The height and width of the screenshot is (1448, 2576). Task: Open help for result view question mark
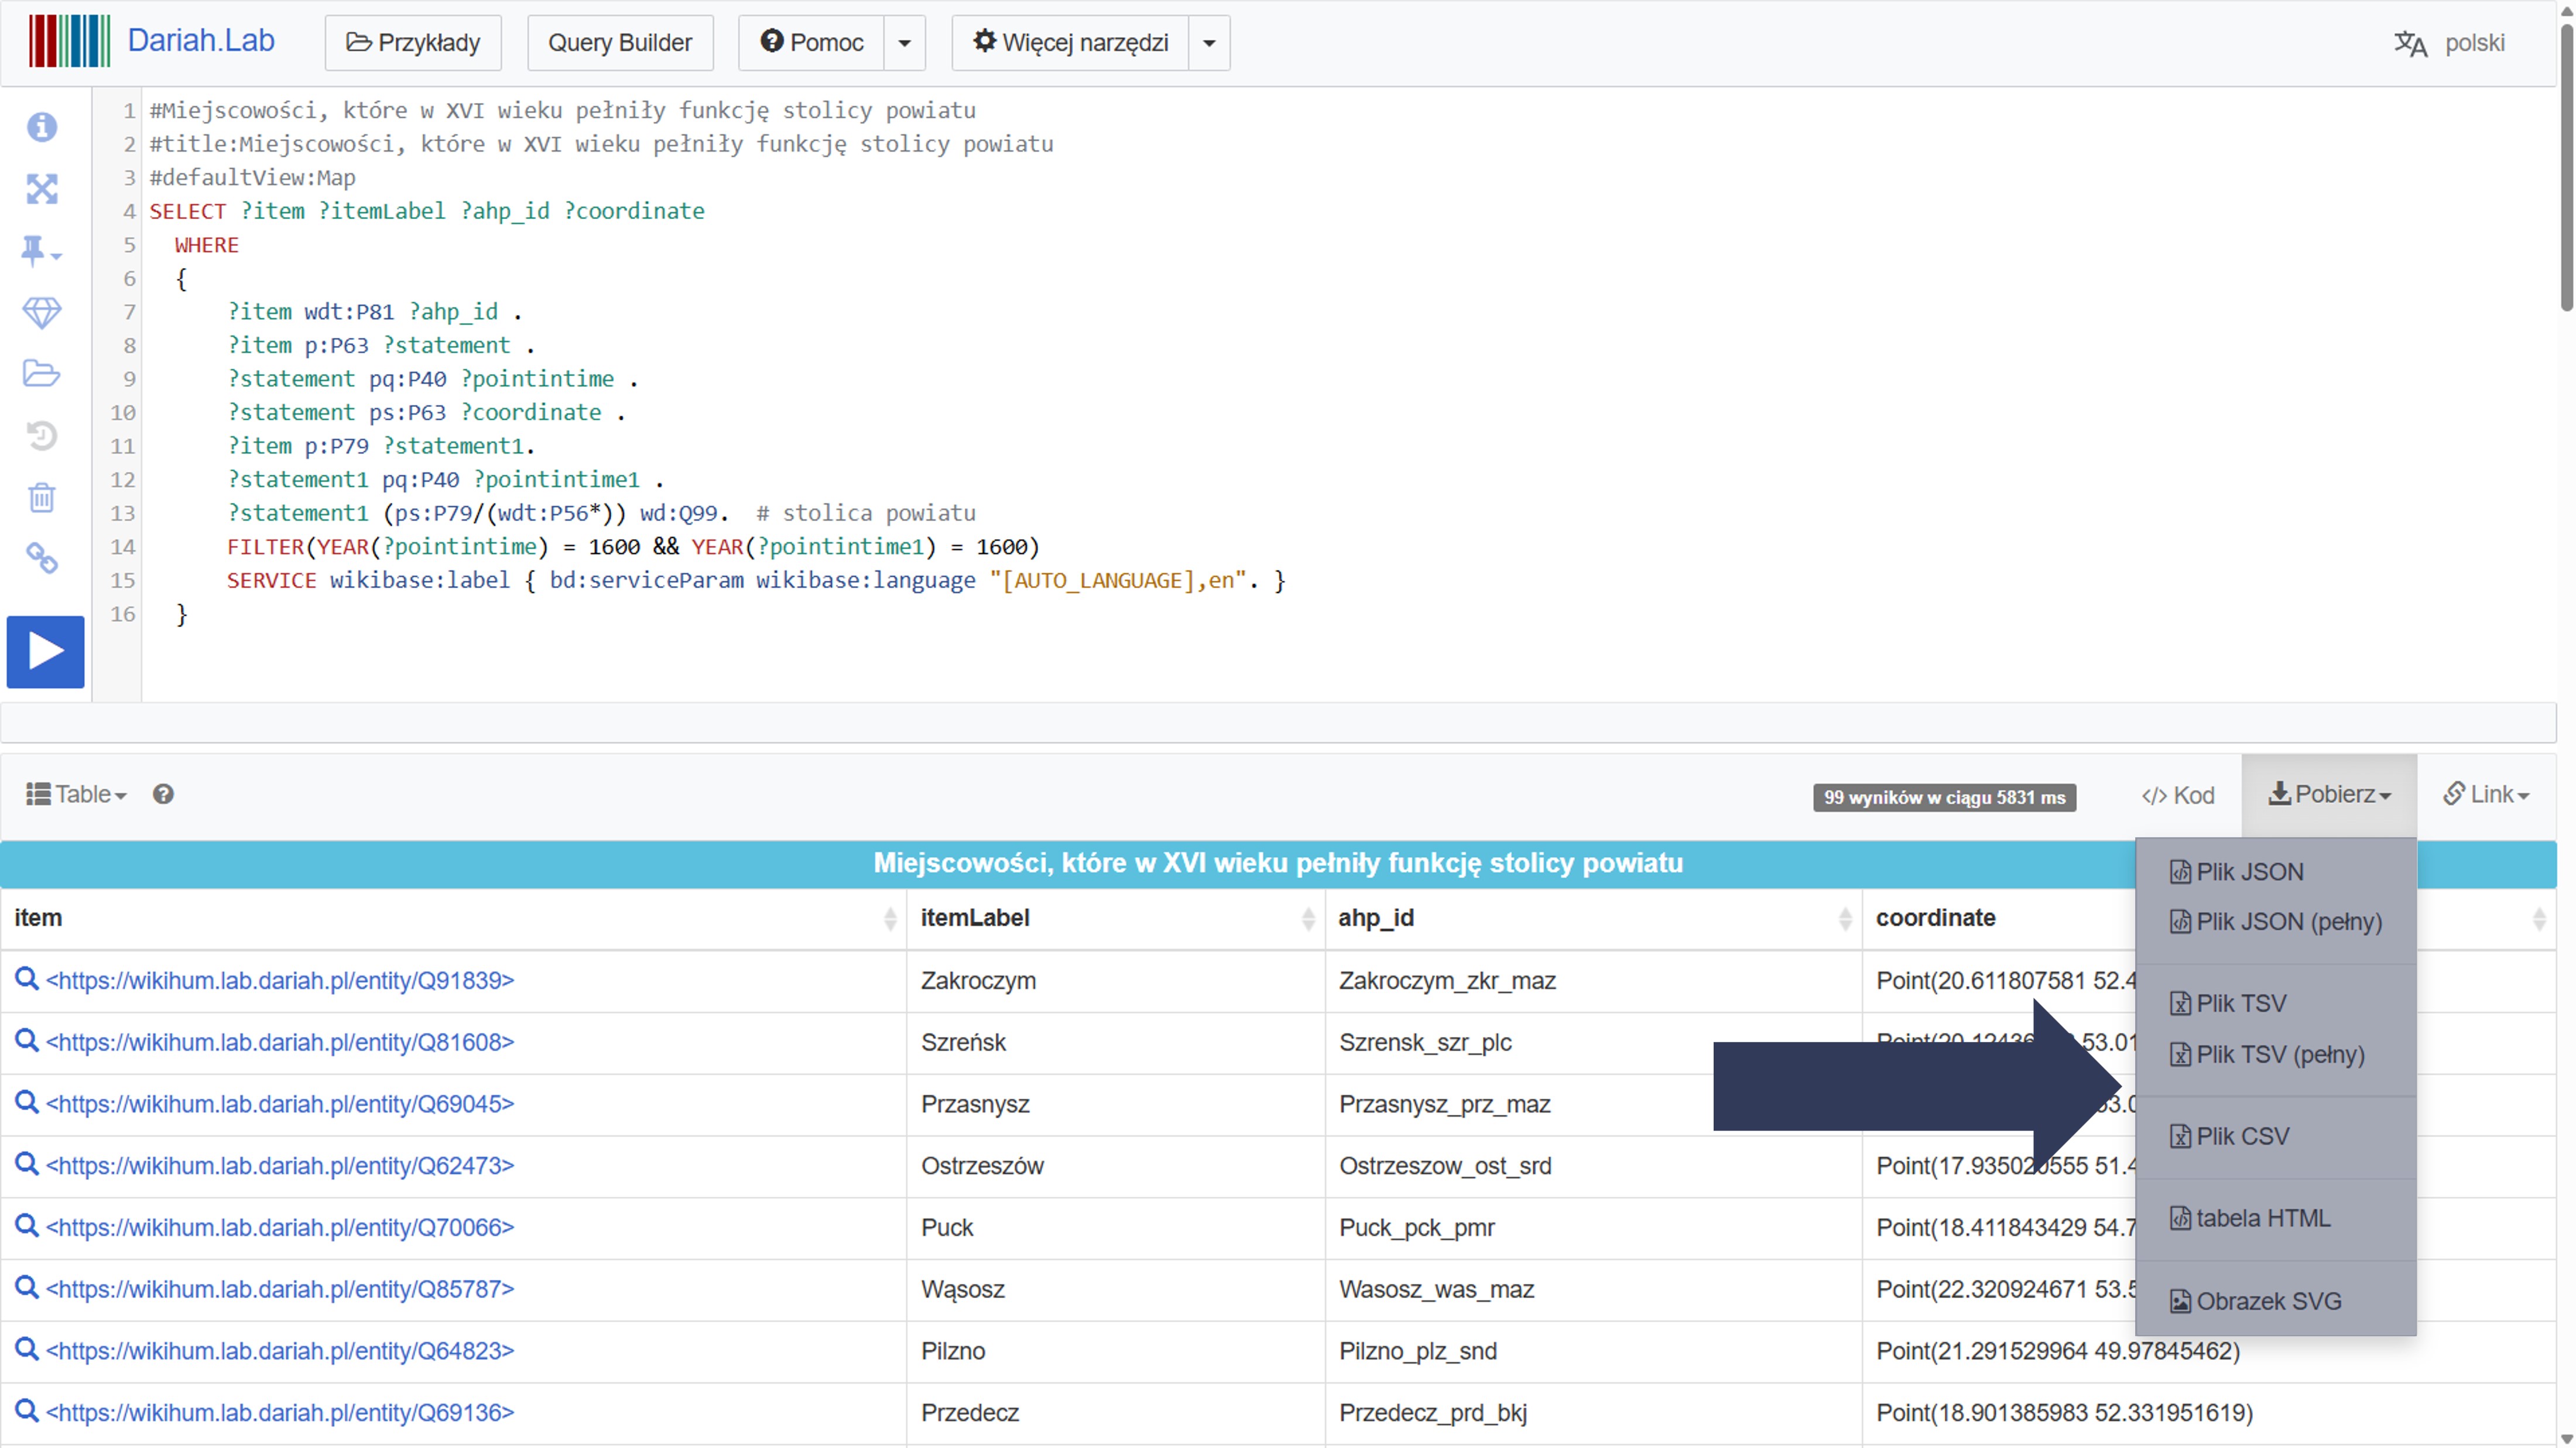click(163, 794)
